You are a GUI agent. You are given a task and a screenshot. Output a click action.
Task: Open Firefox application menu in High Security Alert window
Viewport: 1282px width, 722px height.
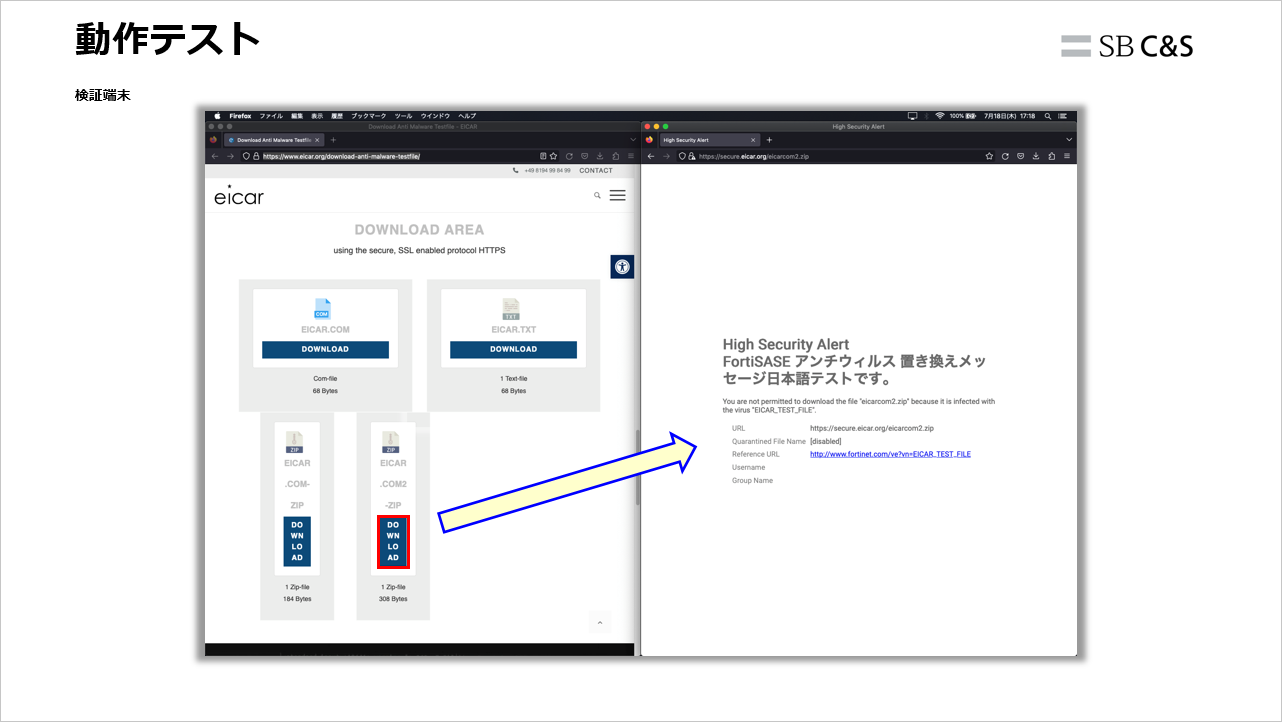(x=1067, y=156)
